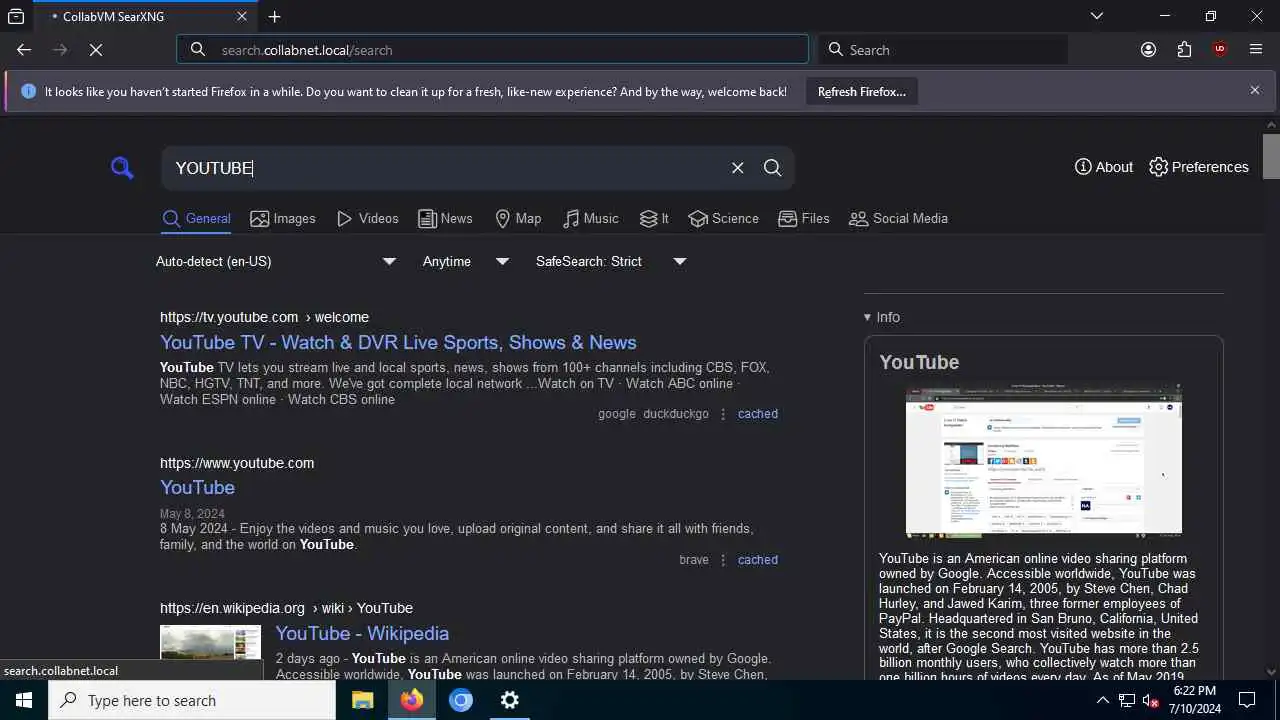The height and width of the screenshot is (720, 1280).
Task: Click the network tray icon
Action: click(1127, 700)
